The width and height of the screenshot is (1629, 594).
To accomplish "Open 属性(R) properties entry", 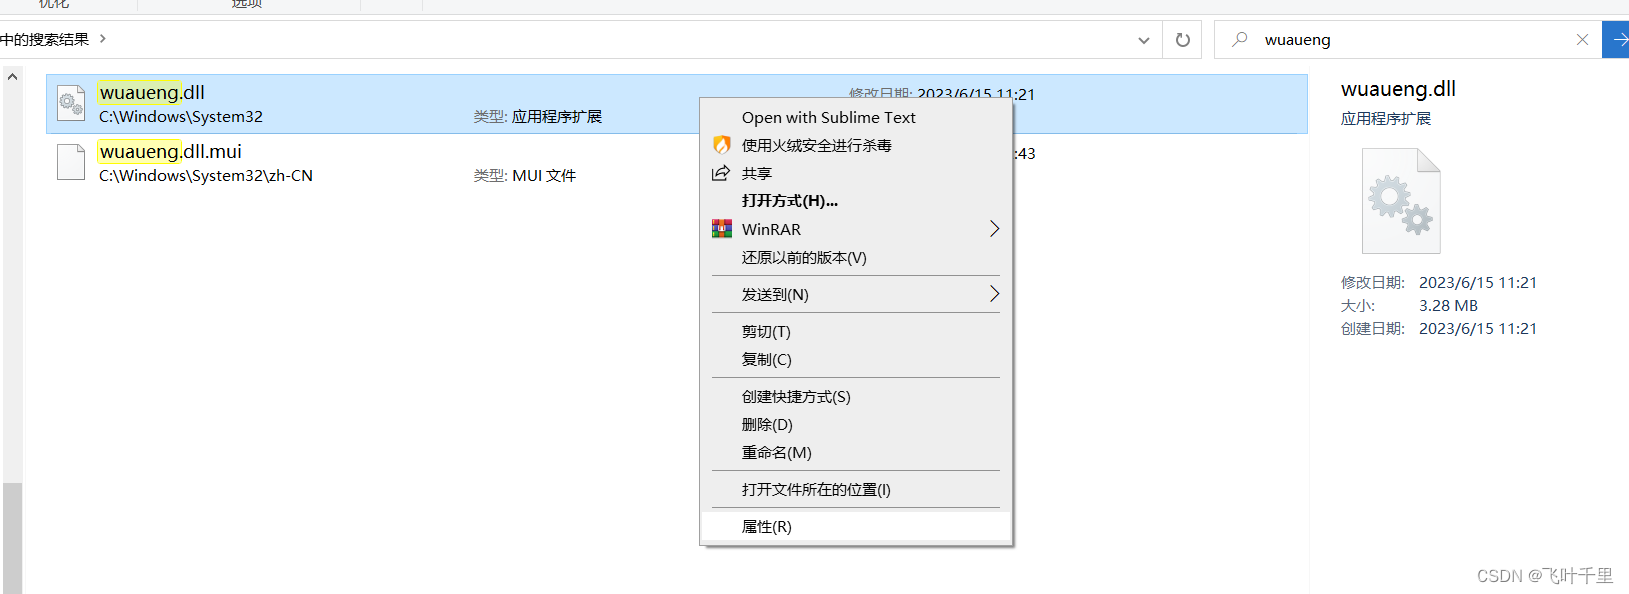I will [x=856, y=526].
